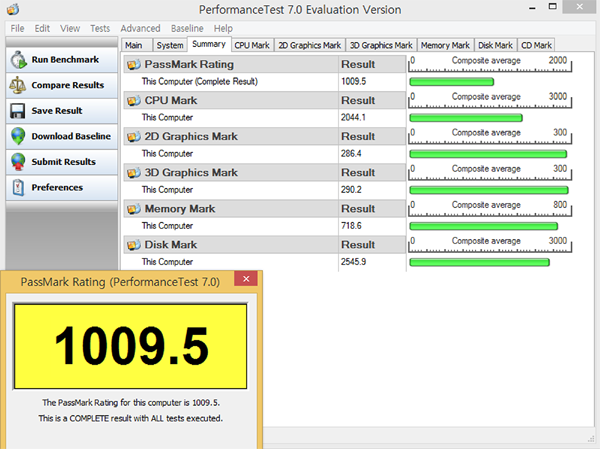Screen dimensions: 600x449
Task: Click the Download Baseline globe icon
Action: (18, 136)
